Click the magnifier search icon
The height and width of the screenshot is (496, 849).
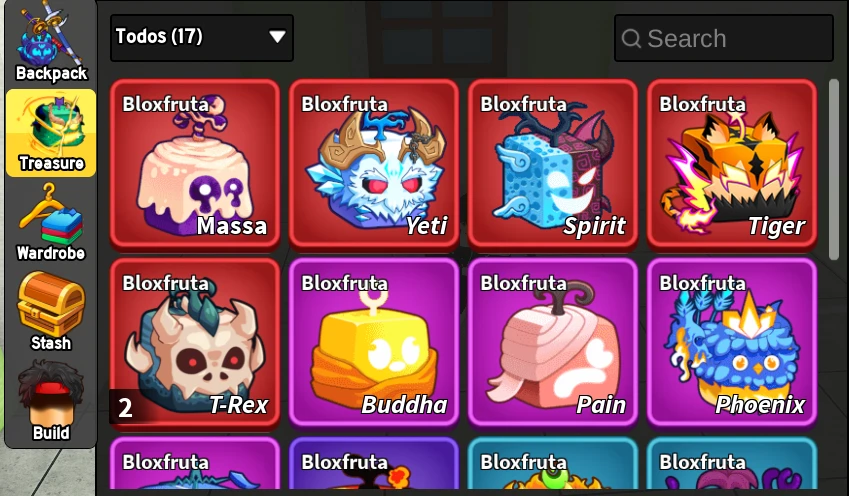[631, 38]
